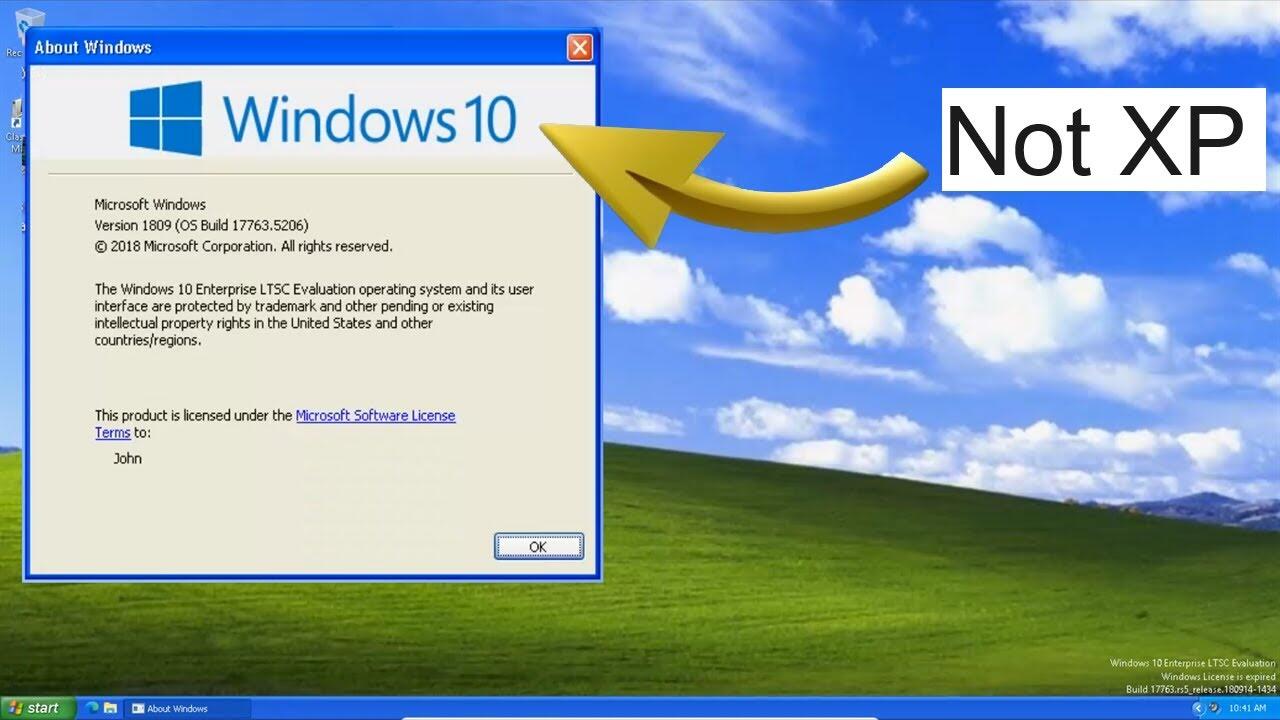Viewport: 1280px width, 720px height.
Task: Expand hidden system tray icons chevron
Action: [x=1198, y=708]
